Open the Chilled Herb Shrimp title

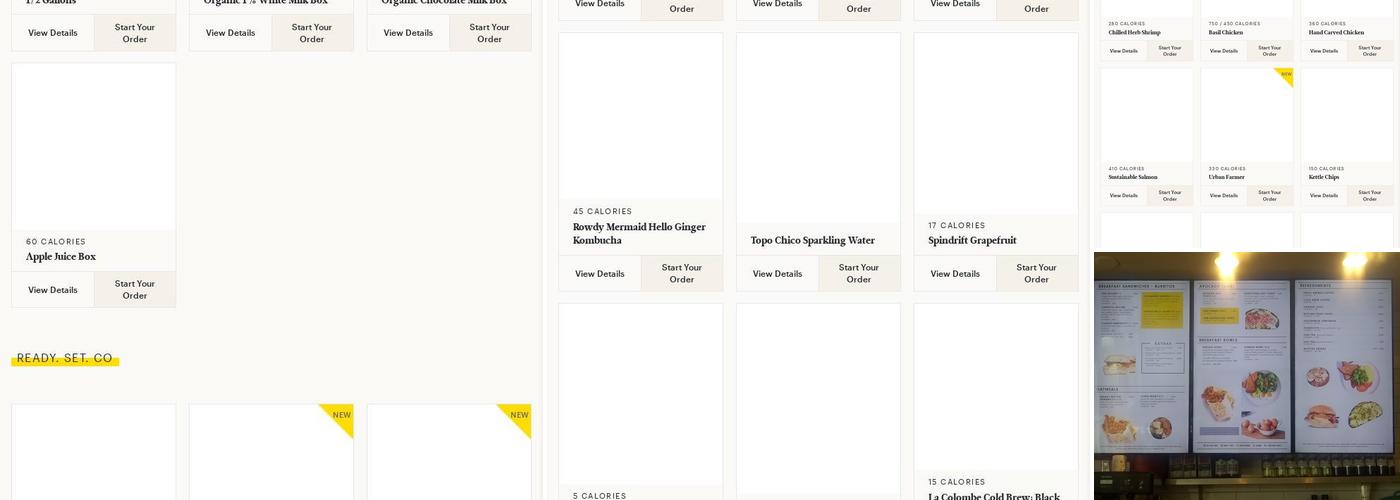[1134, 33]
